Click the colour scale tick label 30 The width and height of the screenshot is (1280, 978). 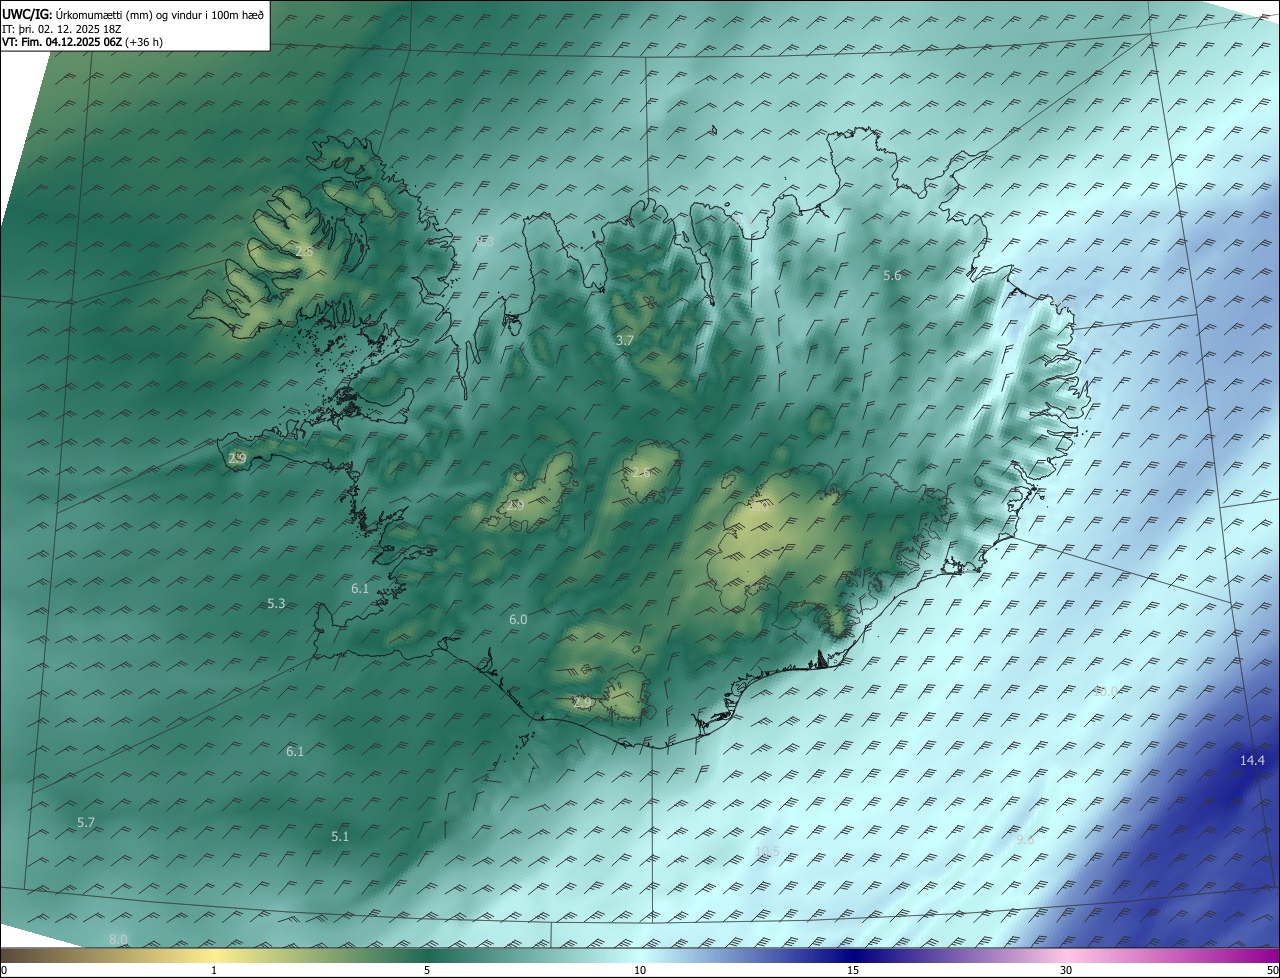[1066, 970]
